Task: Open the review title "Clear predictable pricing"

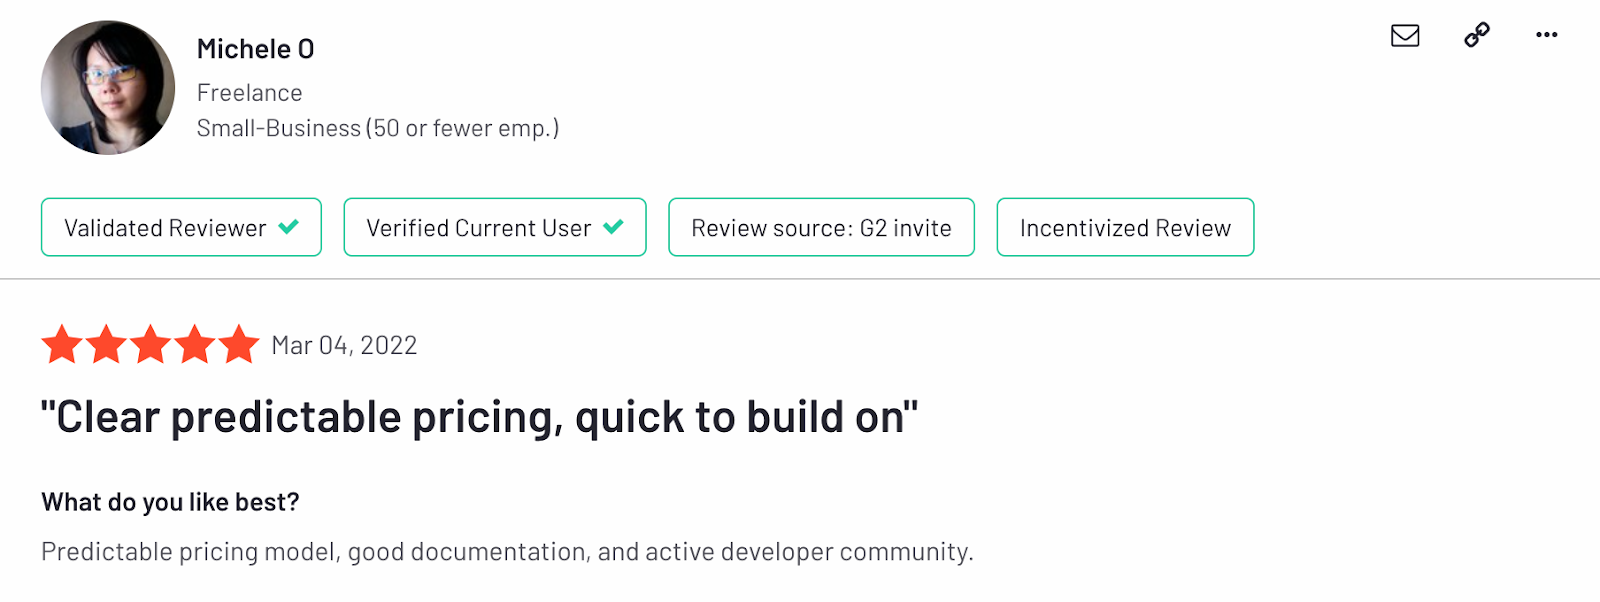Action: [x=479, y=417]
